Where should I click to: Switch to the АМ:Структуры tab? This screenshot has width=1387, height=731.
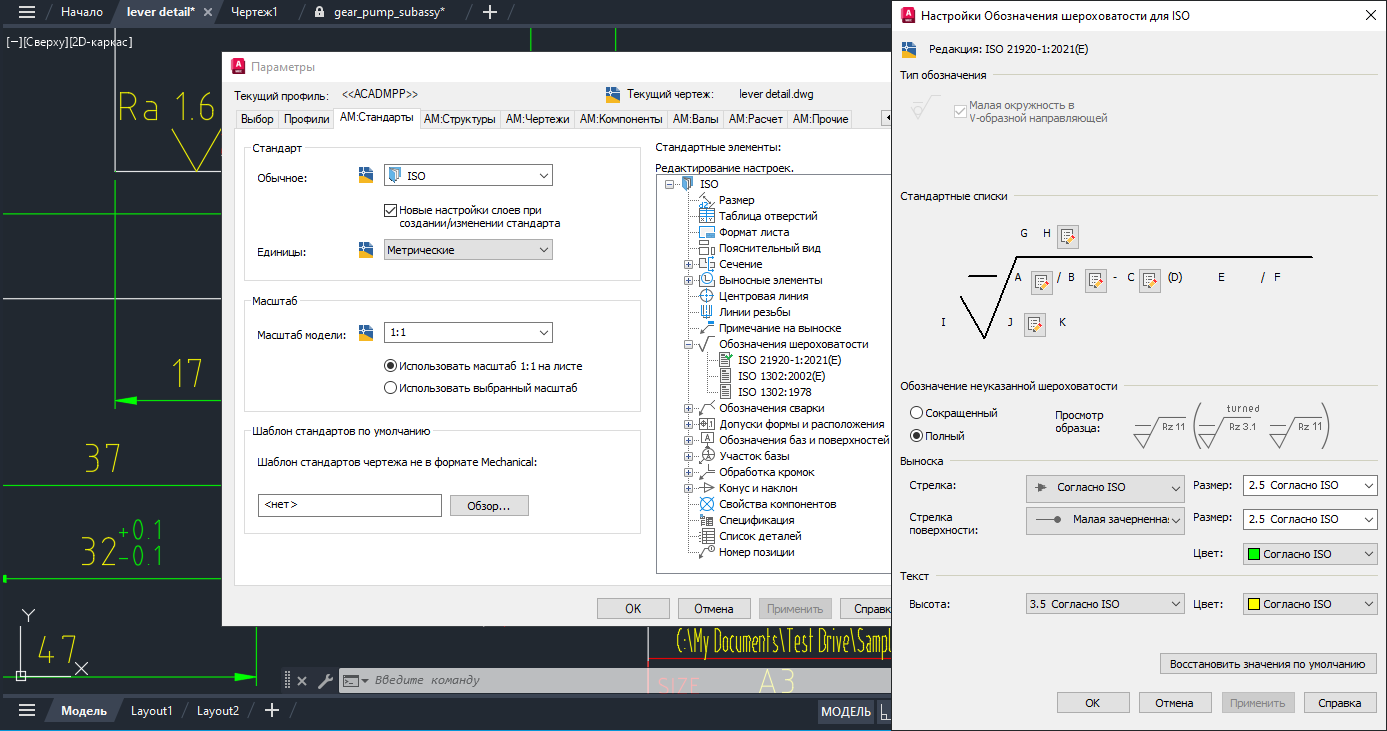pos(459,119)
